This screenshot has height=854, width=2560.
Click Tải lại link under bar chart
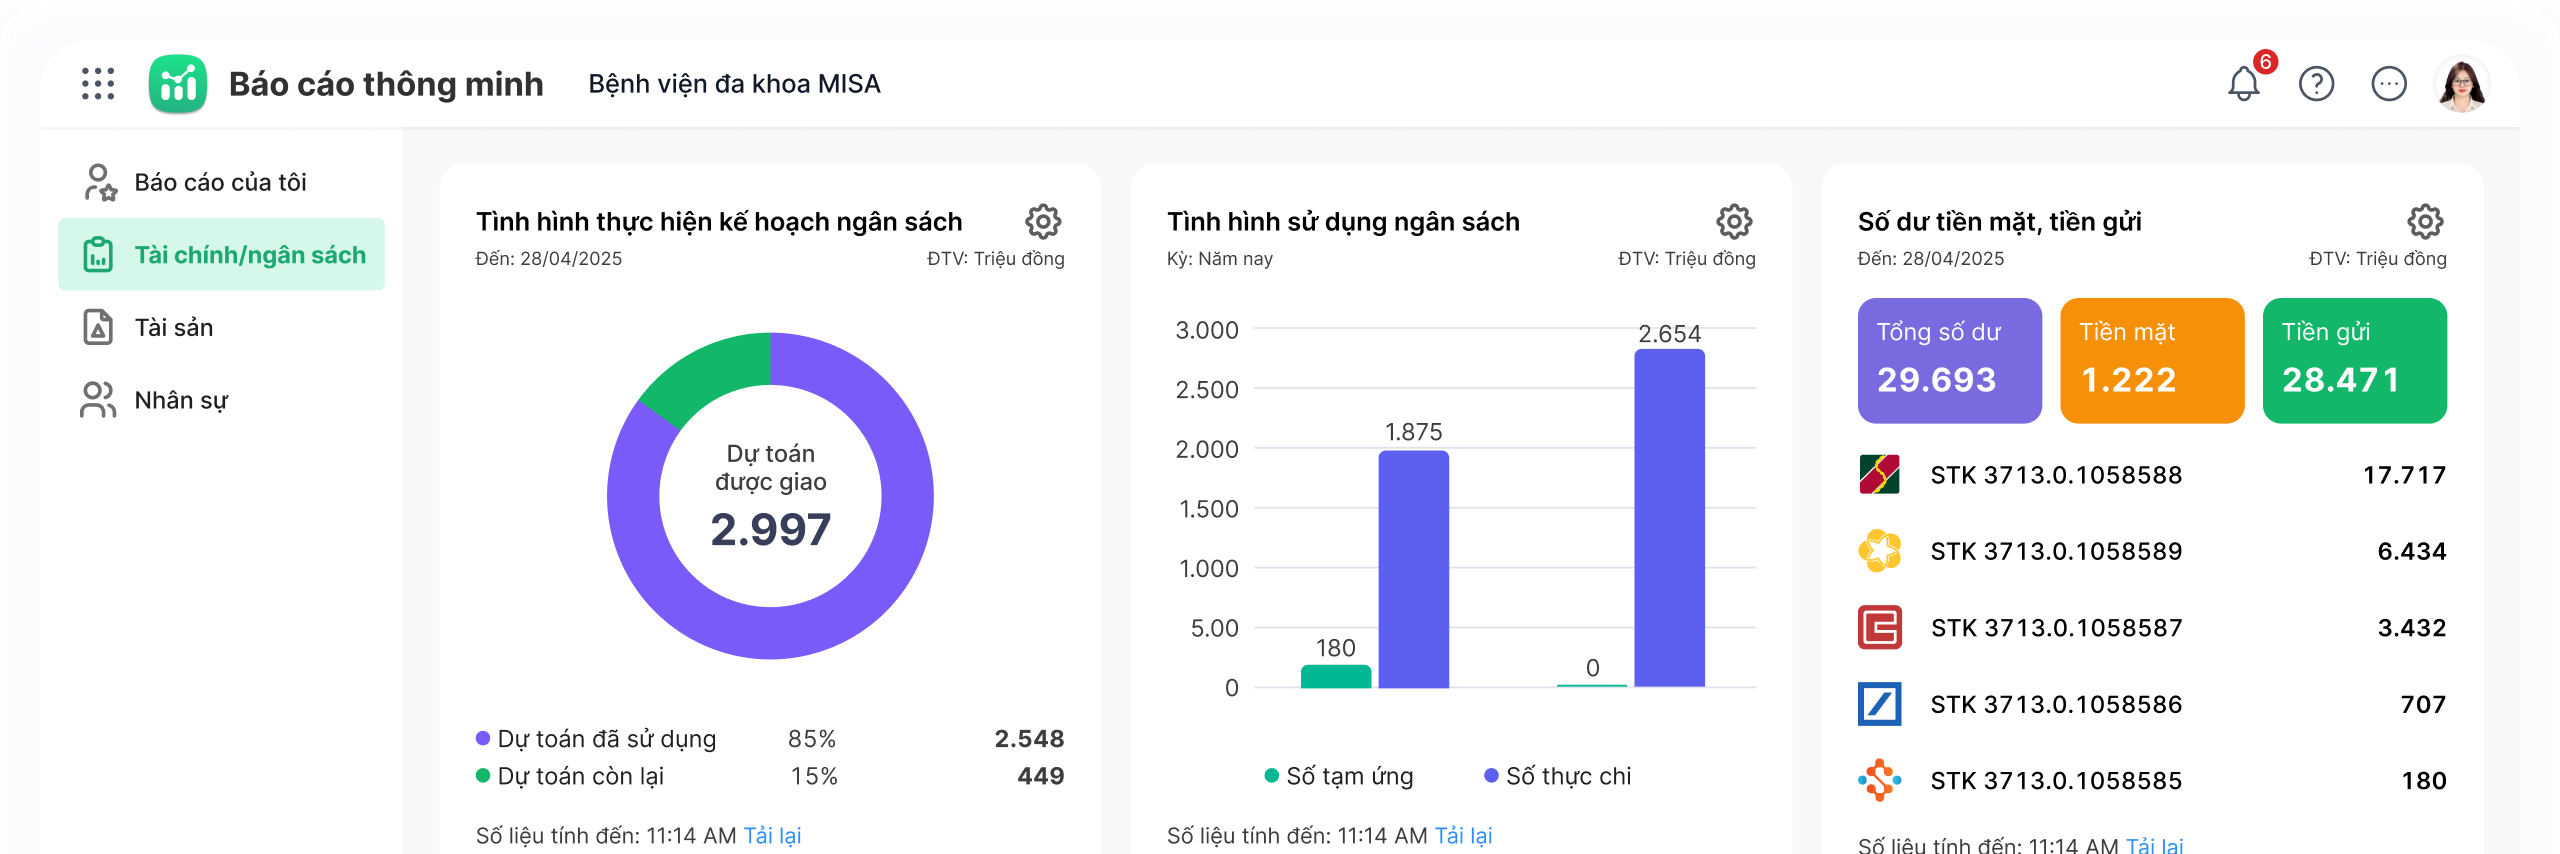click(x=1463, y=836)
